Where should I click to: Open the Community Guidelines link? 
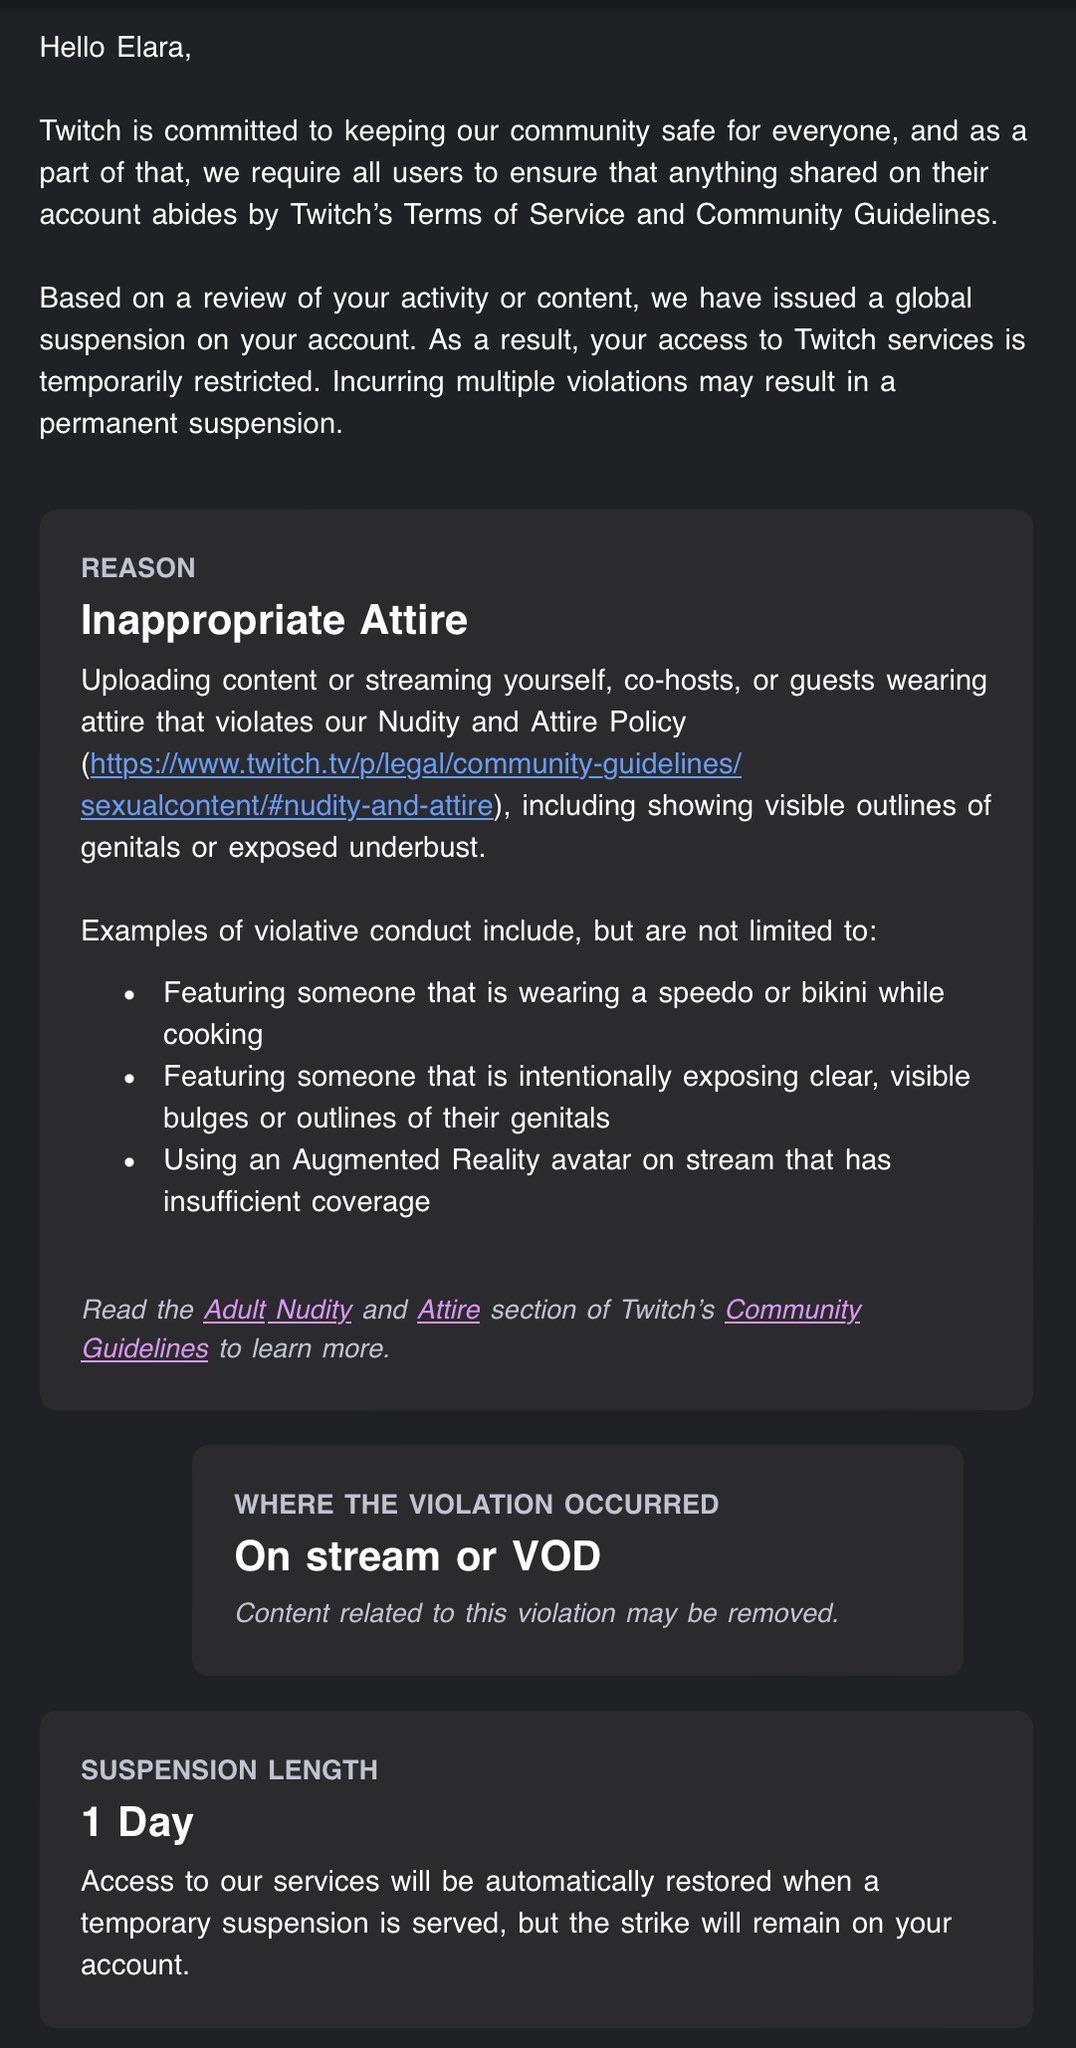[792, 1309]
